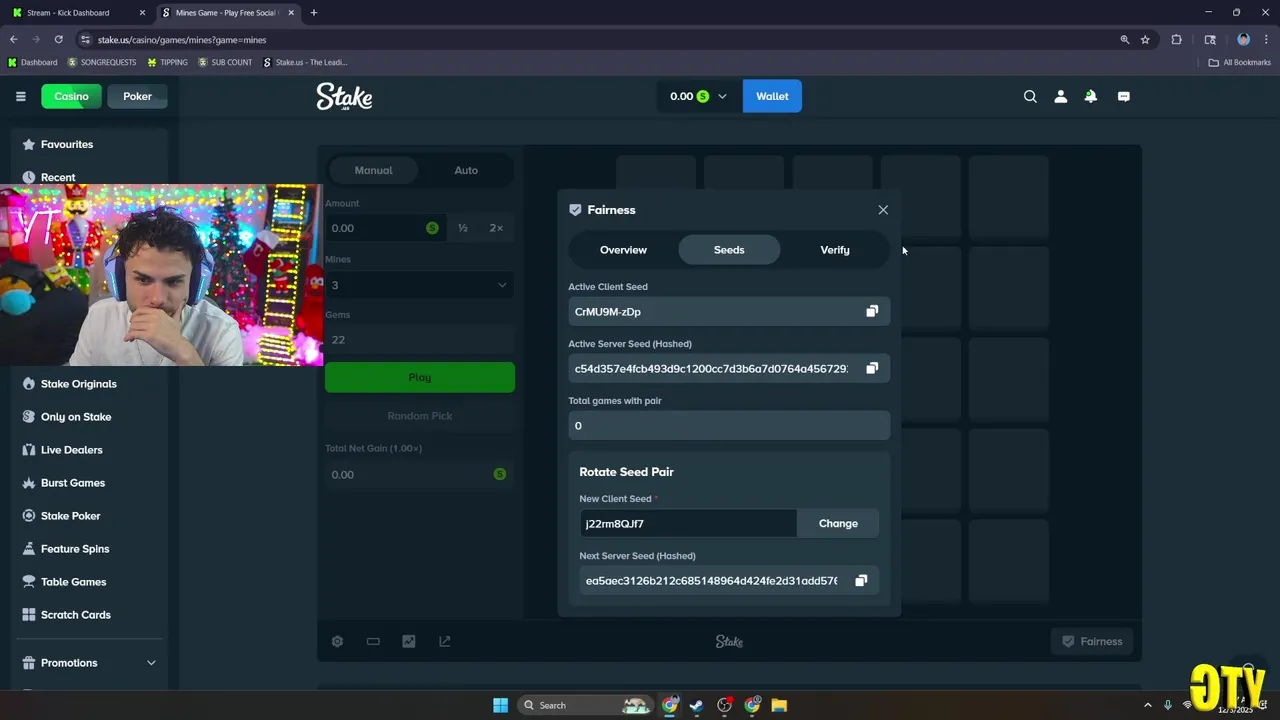1280x720 pixels.
Task: Select Manual betting mode
Action: pyautogui.click(x=373, y=170)
